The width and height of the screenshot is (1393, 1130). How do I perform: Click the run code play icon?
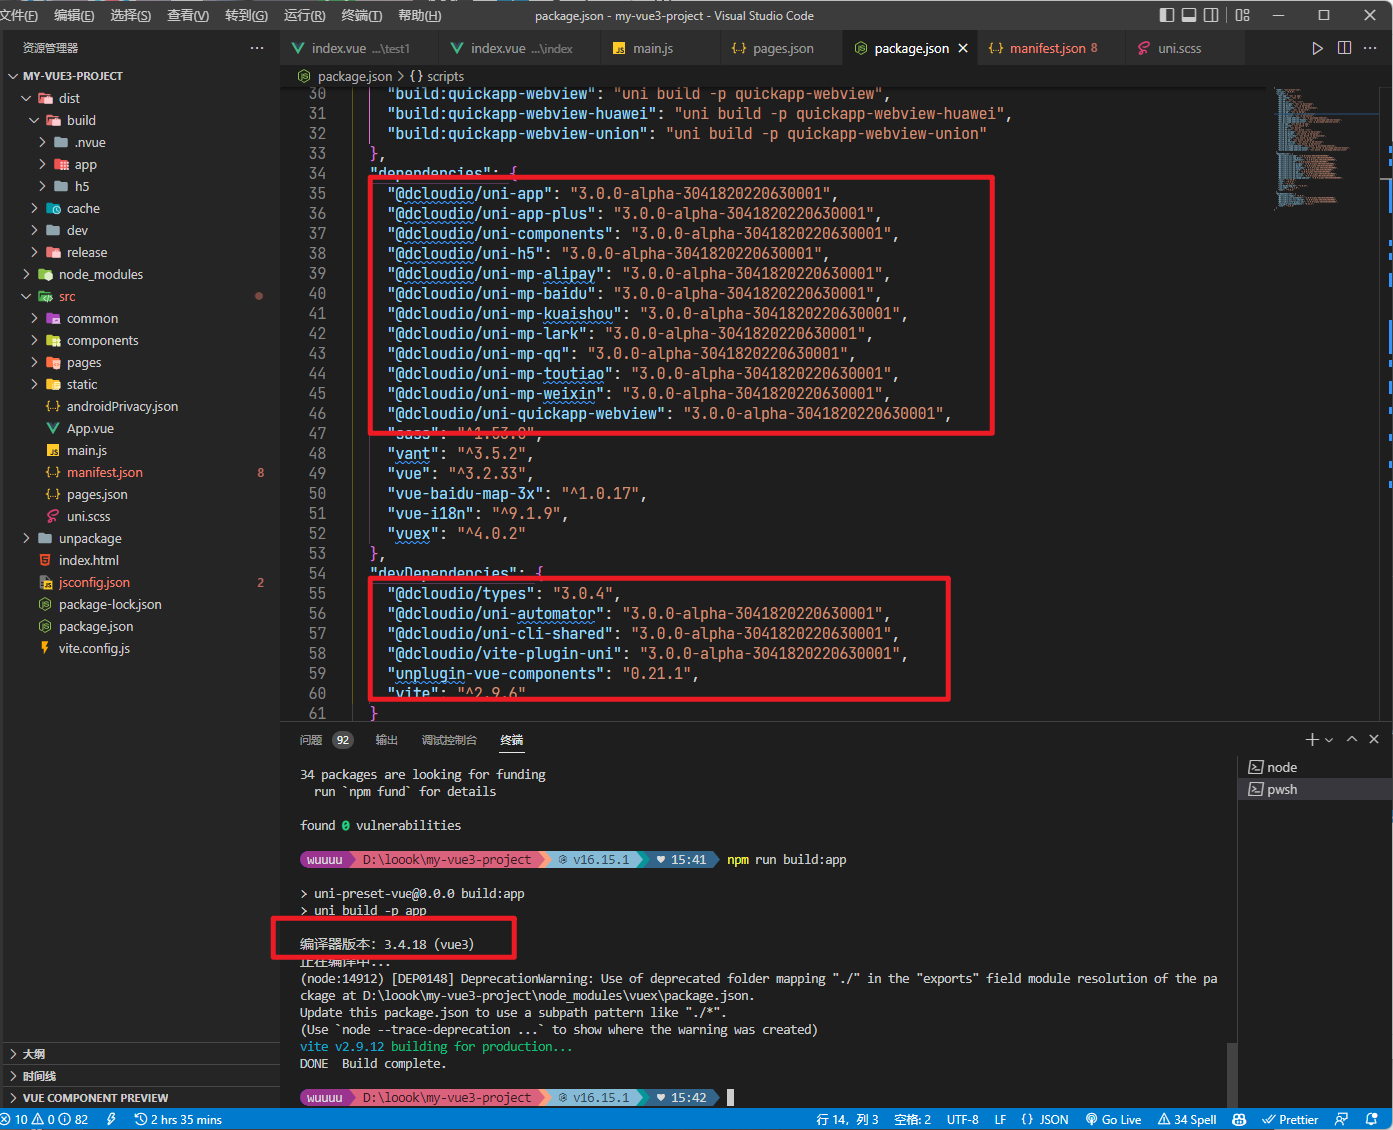point(1317,48)
